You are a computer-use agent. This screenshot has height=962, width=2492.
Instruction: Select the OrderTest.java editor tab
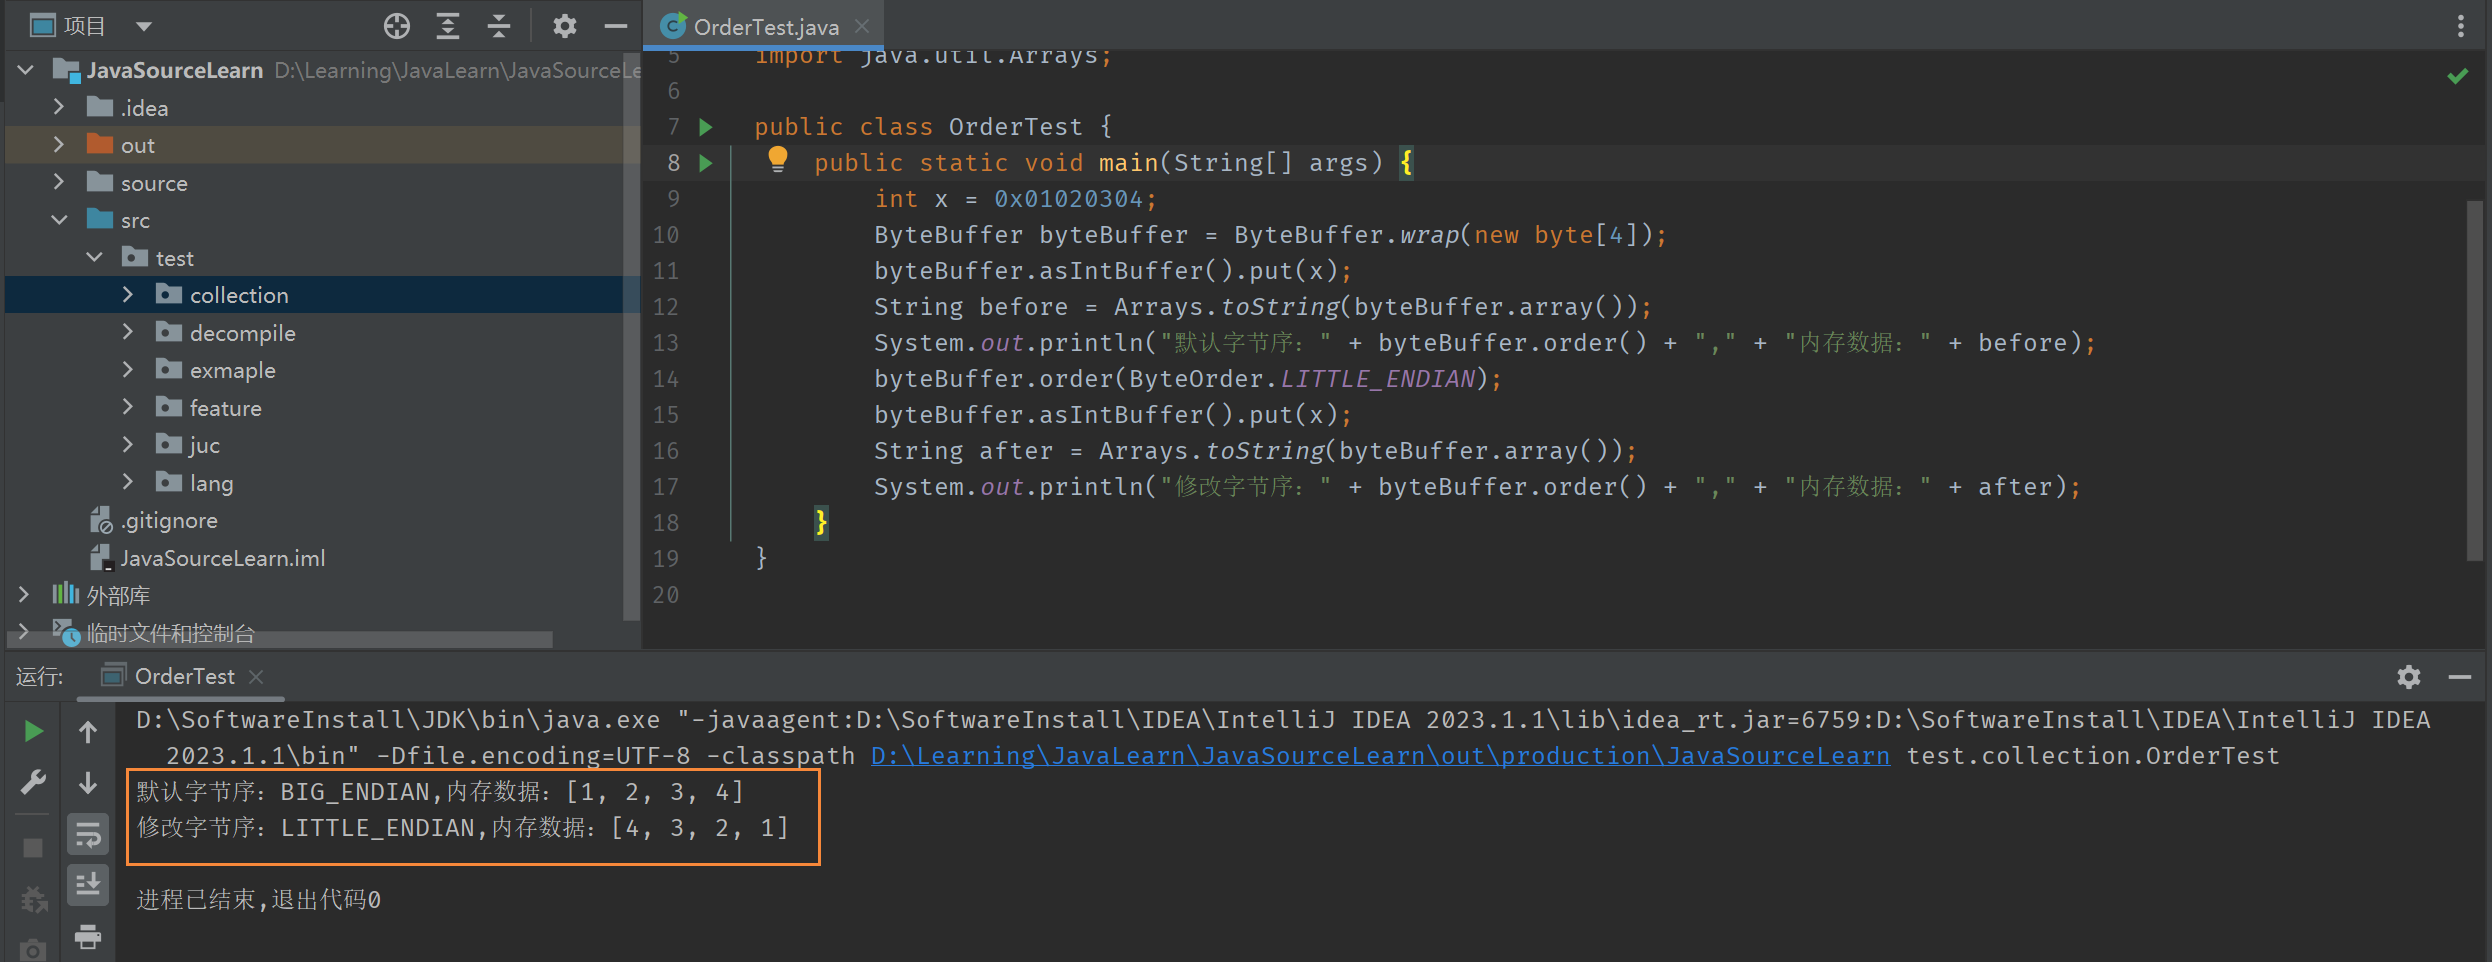[x=765, y=26]
